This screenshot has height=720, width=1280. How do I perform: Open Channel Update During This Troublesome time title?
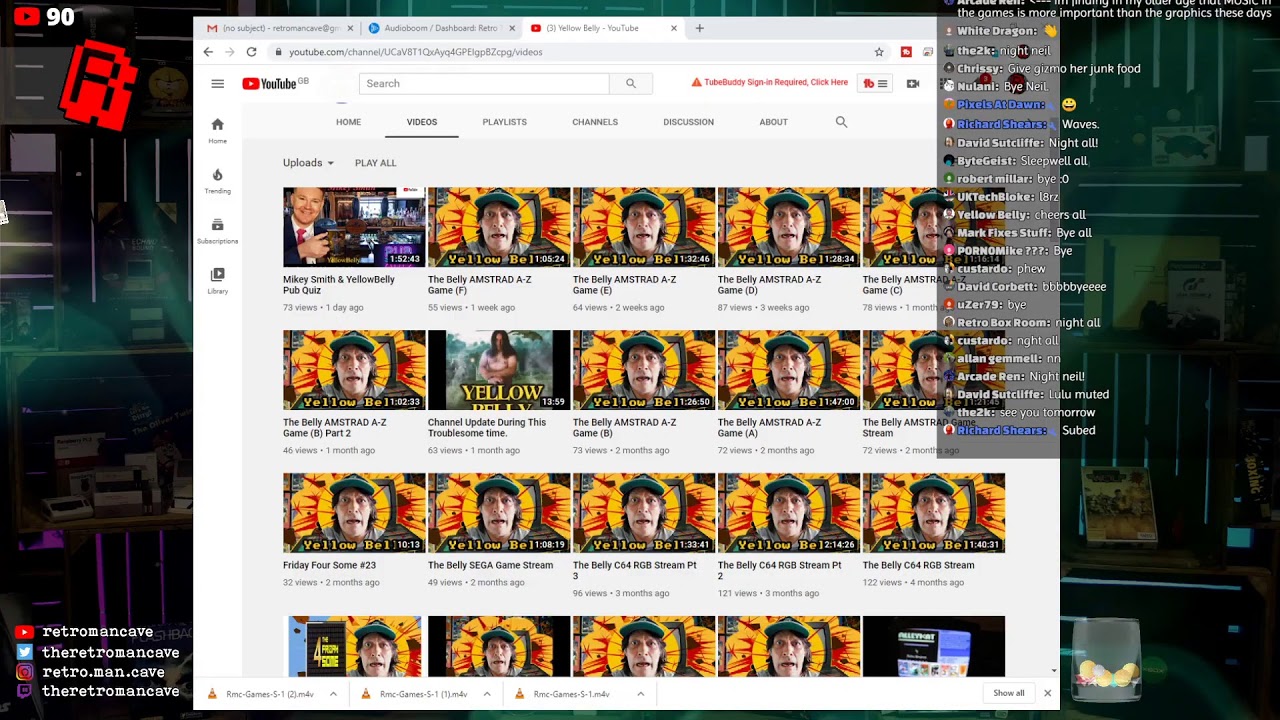pos(487,427)
